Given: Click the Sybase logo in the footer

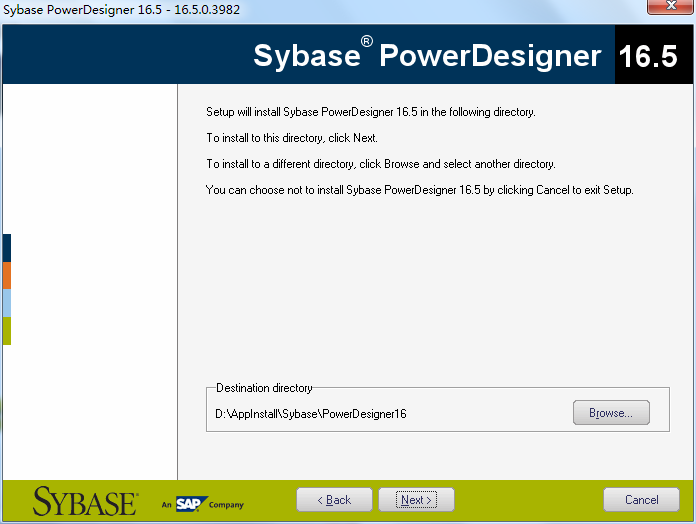Looking at the screenshot, I should pyautogui.click(x=85, y=501).
